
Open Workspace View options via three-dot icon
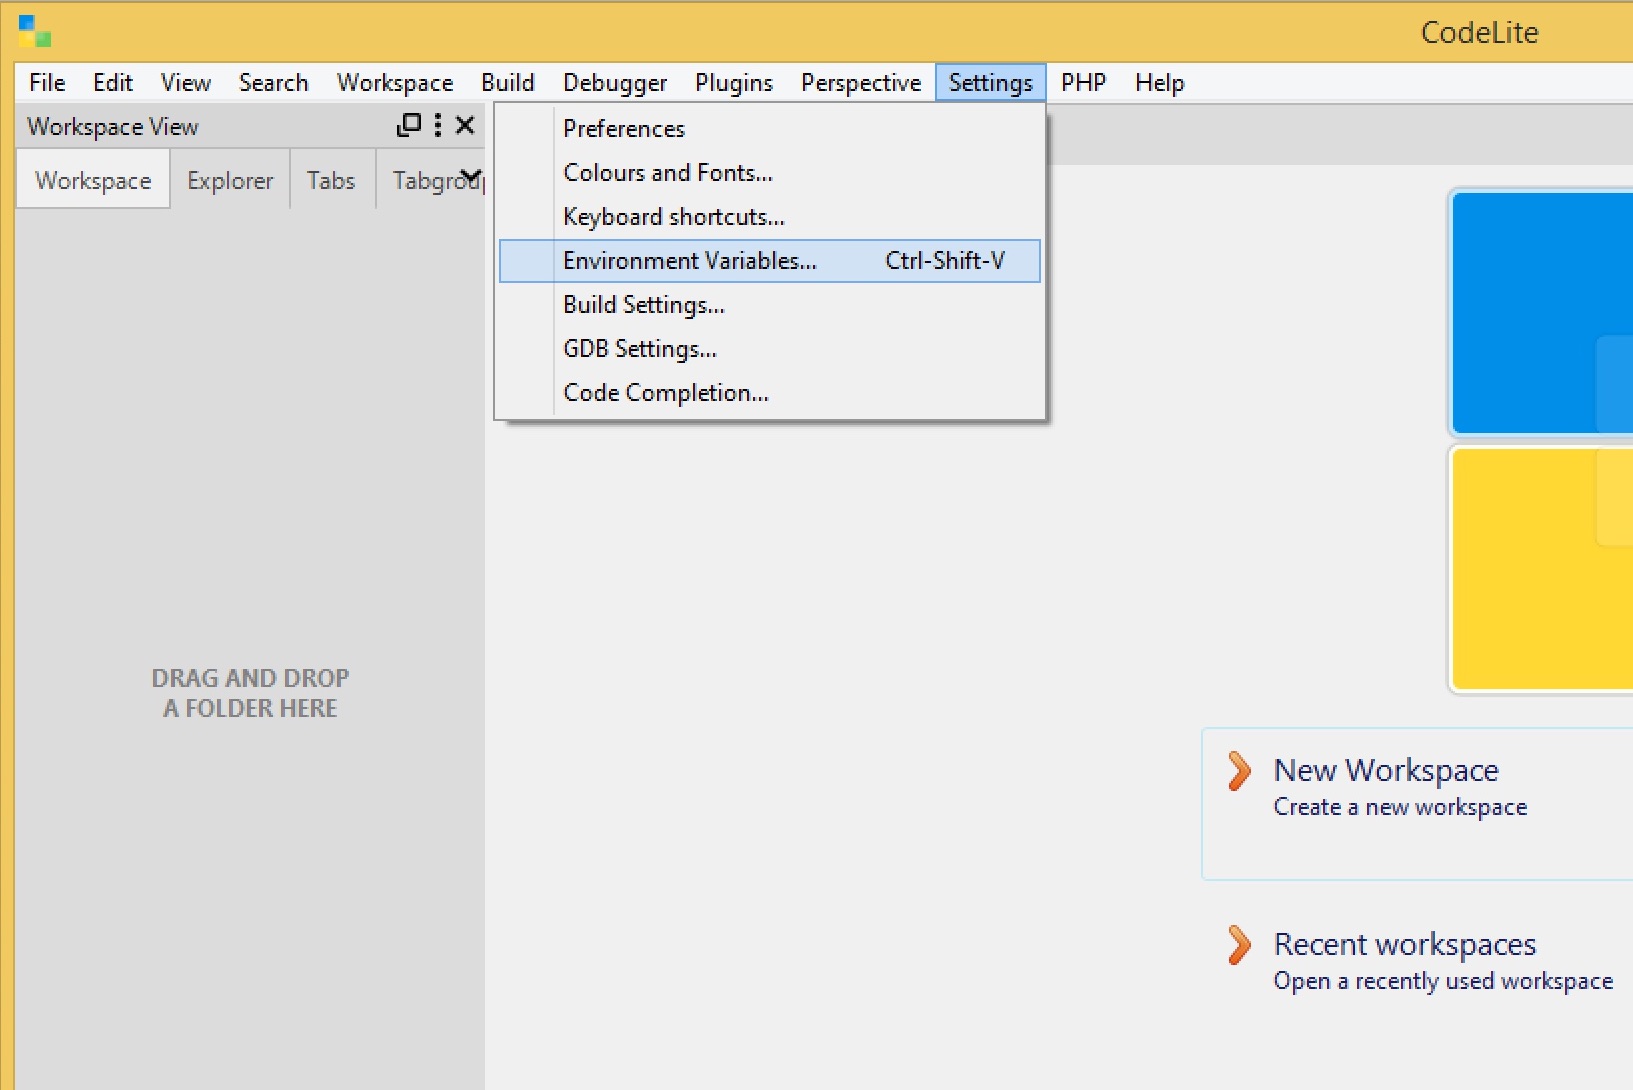point(438,125)
